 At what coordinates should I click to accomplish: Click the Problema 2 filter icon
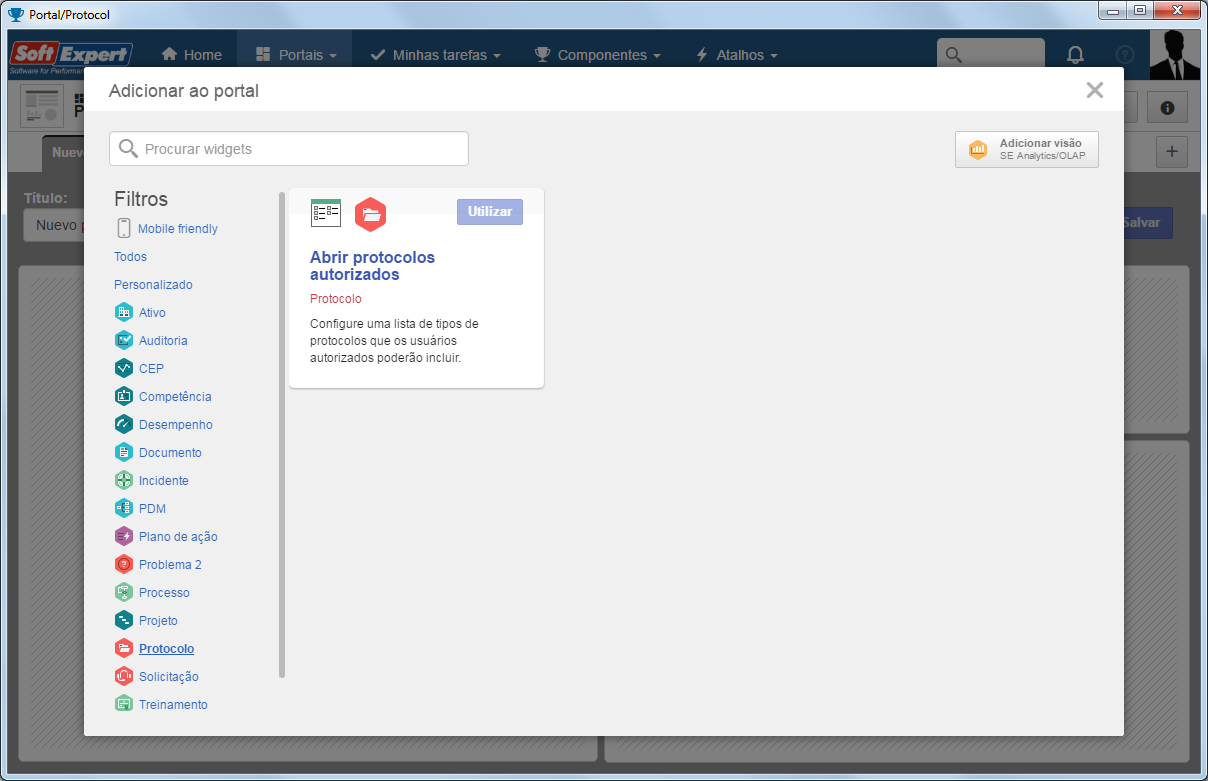(x=124, y=564)
